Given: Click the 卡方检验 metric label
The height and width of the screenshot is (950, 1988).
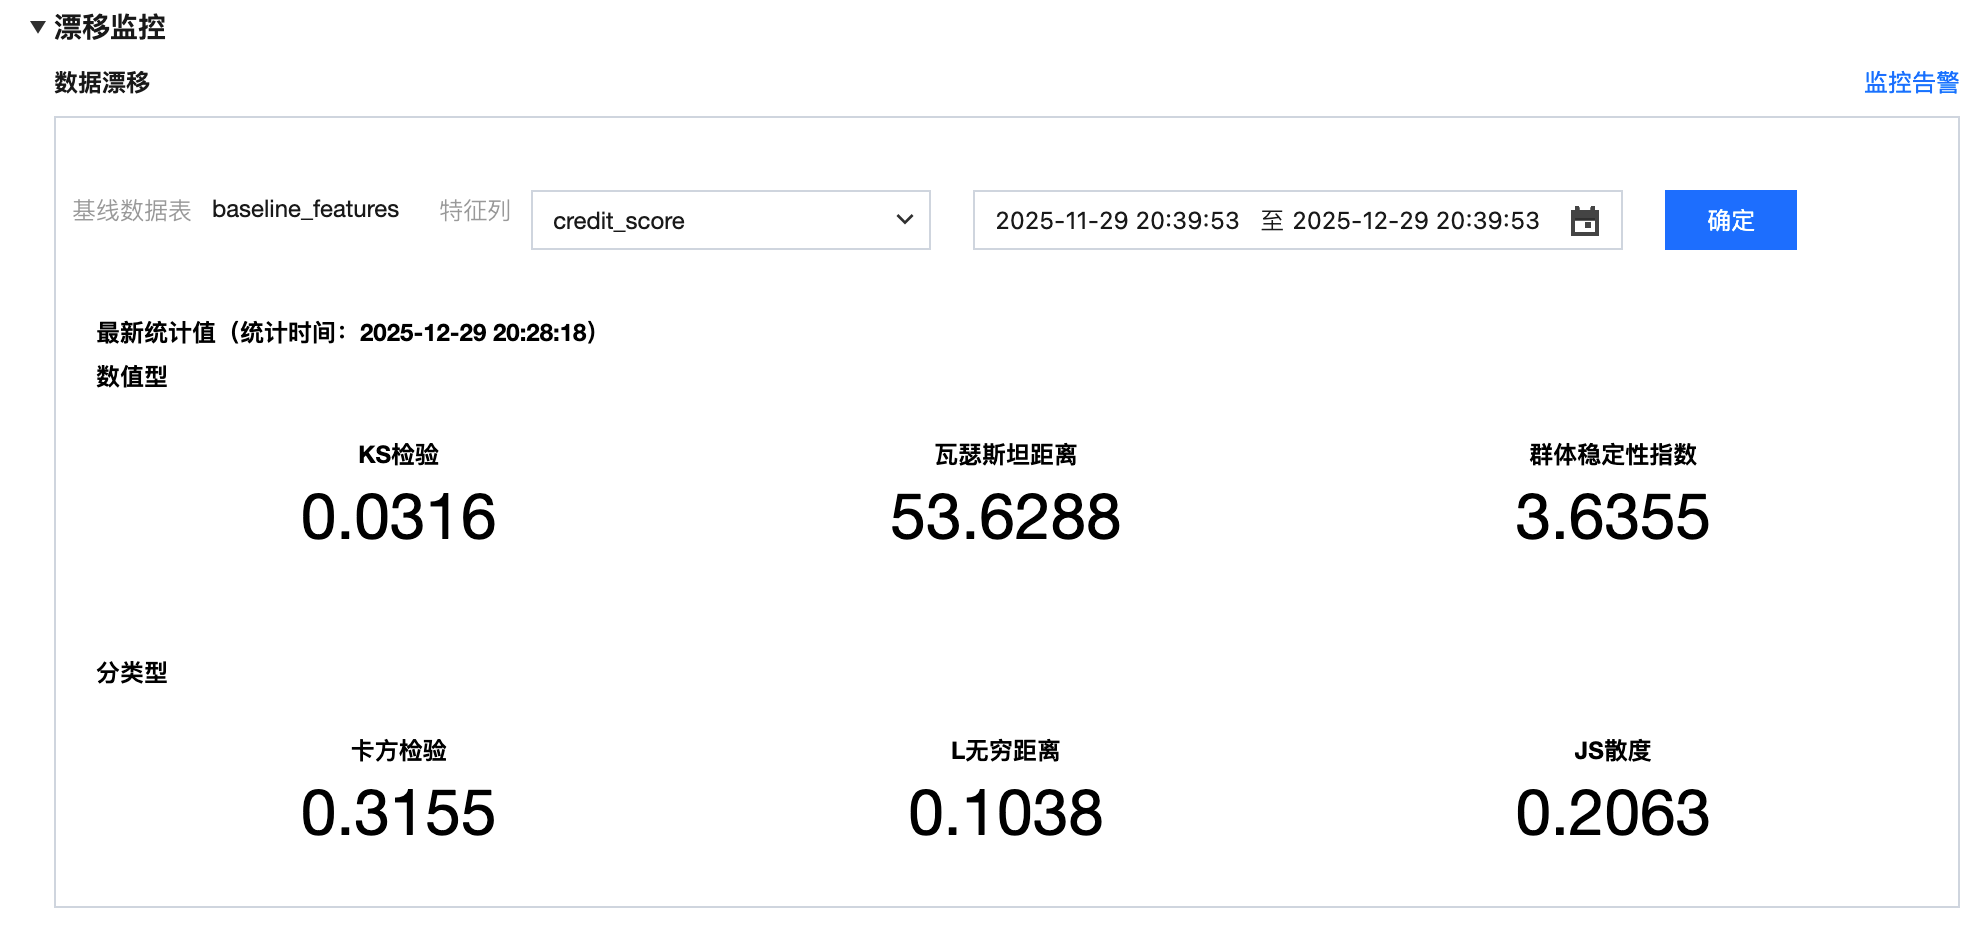Looking at the screenshot, I should [x=398, y=751].
